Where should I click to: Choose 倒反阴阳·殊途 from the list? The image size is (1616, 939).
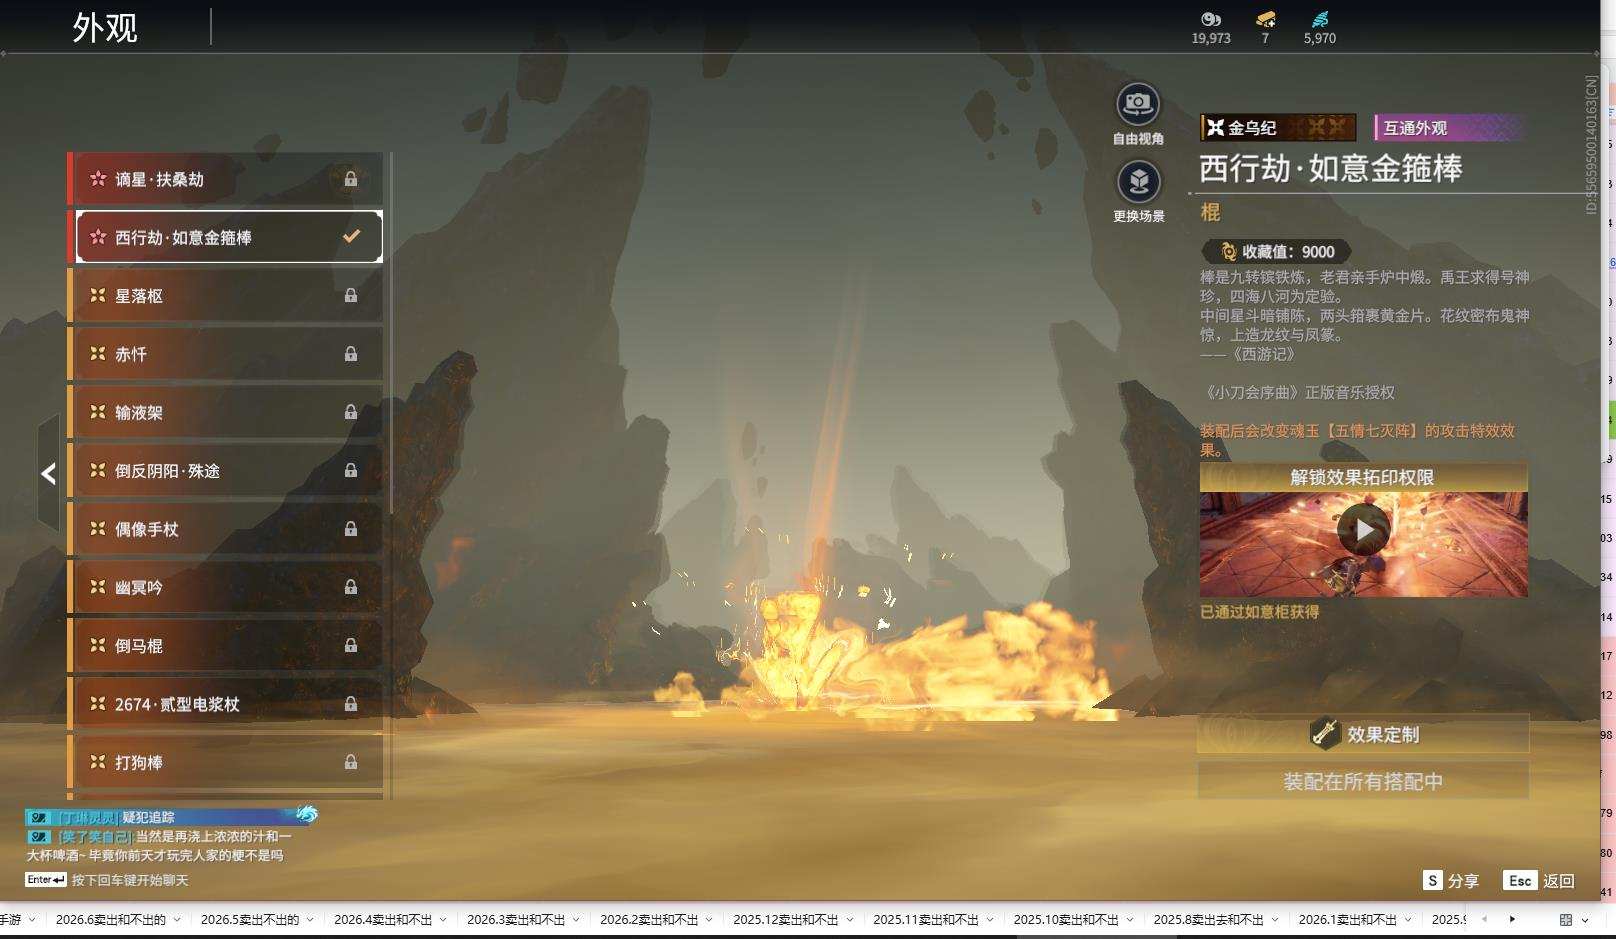(225, 471)
